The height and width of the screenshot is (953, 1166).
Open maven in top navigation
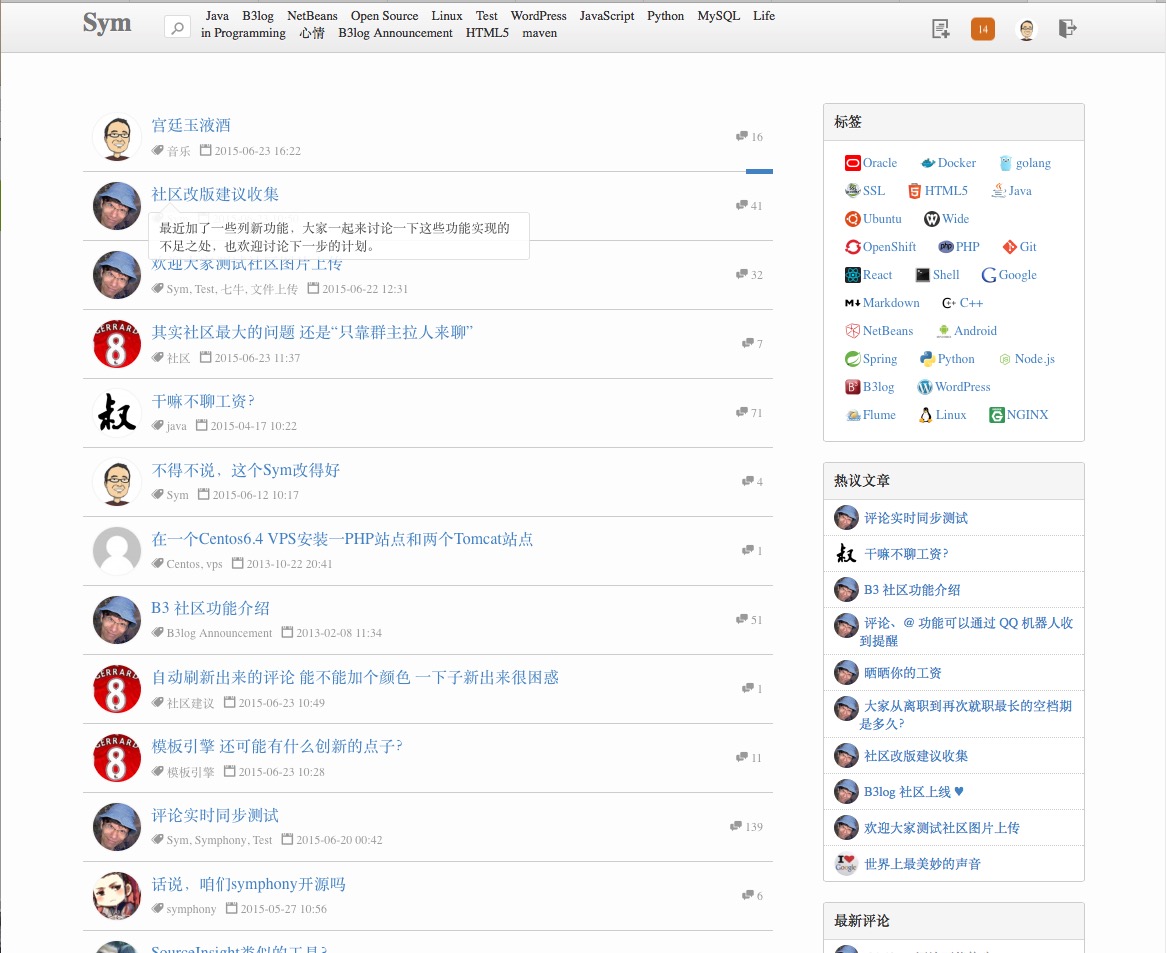(x=539, y=33)
